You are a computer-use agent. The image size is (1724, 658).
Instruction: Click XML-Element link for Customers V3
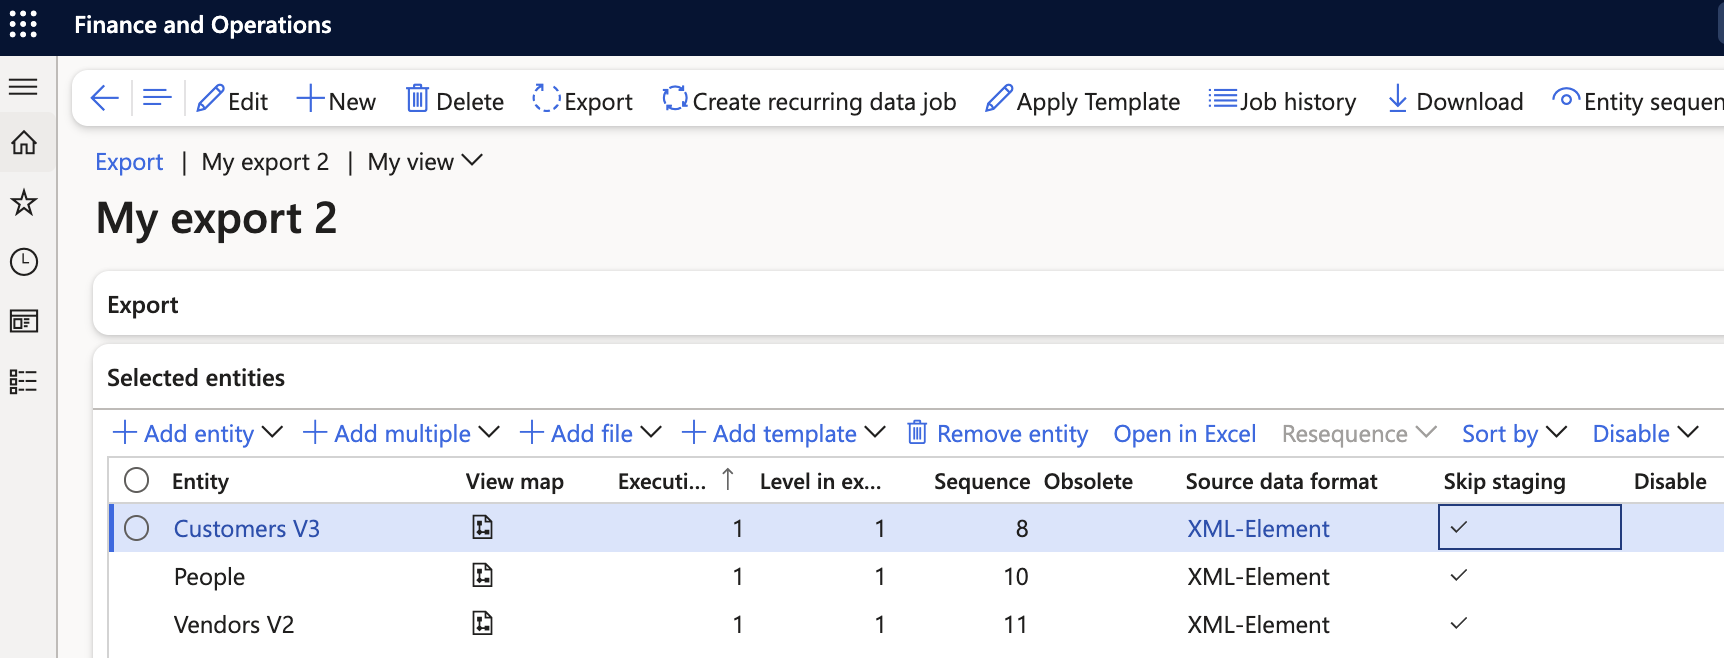click(1258, 528)
